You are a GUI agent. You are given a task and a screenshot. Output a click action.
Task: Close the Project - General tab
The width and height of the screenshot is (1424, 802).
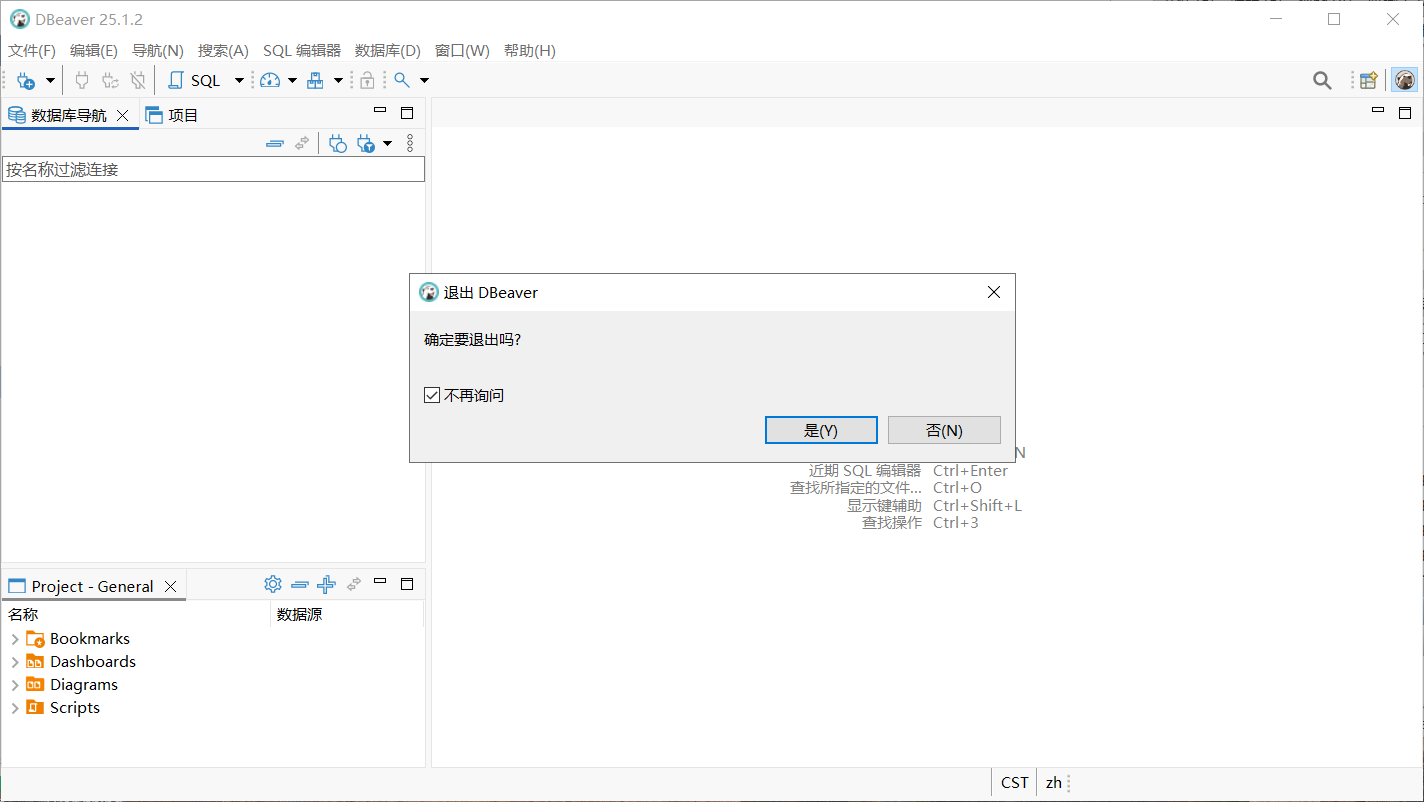tap(171, 587)
